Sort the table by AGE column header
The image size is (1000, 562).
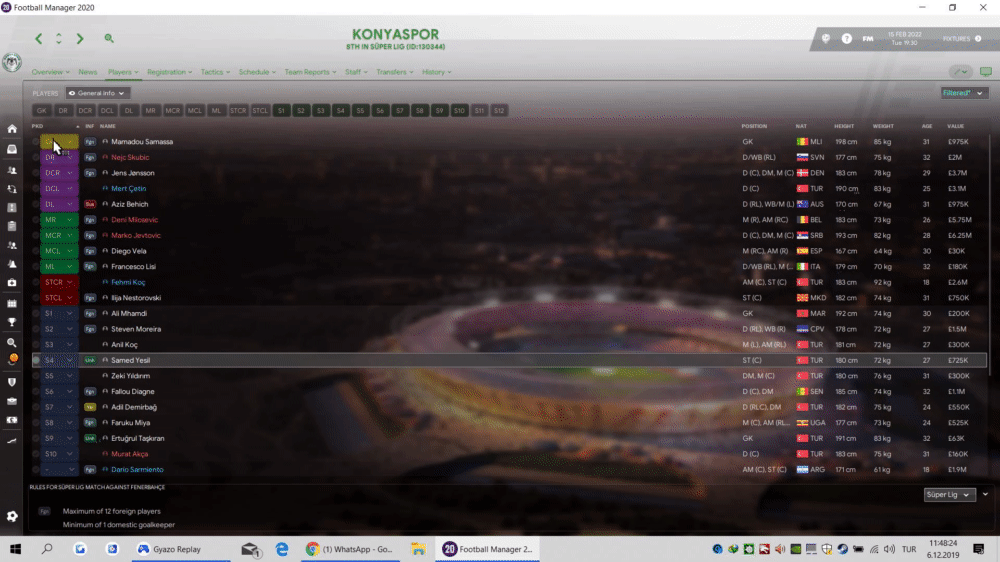[927, 126]
